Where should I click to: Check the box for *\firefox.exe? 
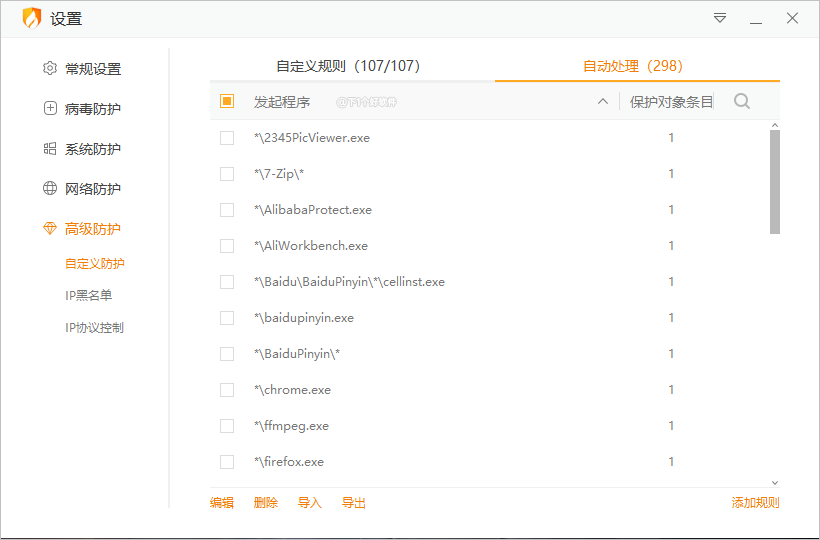[x=227, y=462]
